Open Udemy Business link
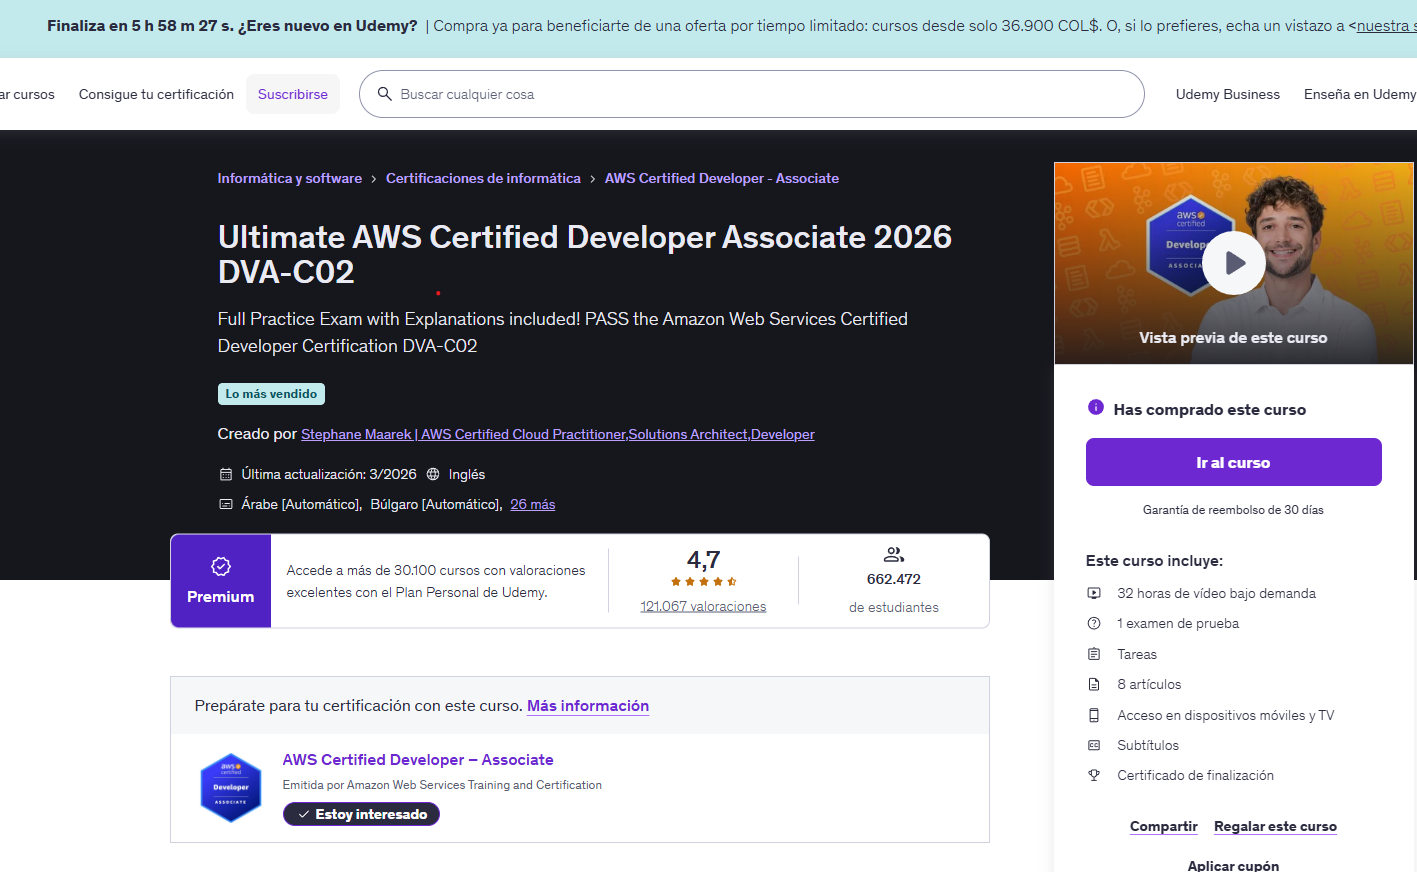This screenshot has height=872, width=1417. 1228,94
